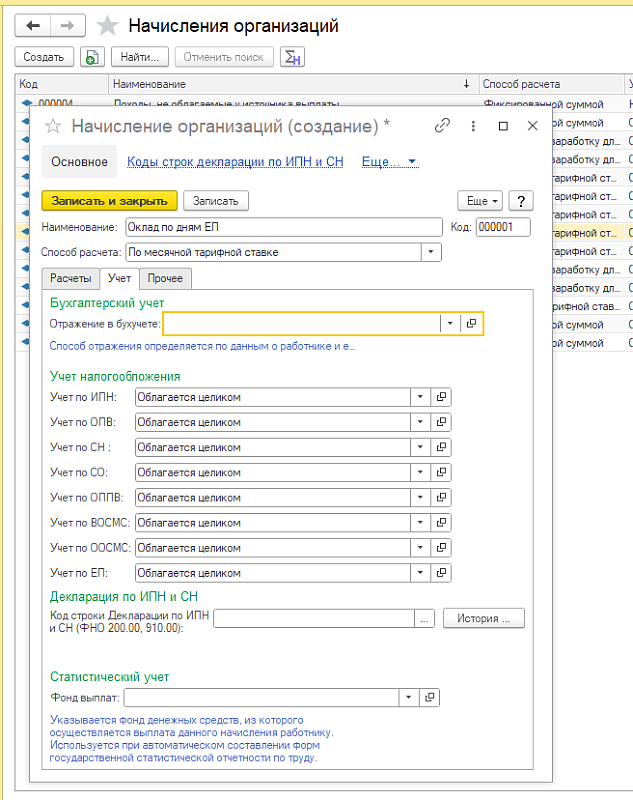Click the copy link icon in dialog header
Viewport: 633px width, 800px height.
point(442,126)
